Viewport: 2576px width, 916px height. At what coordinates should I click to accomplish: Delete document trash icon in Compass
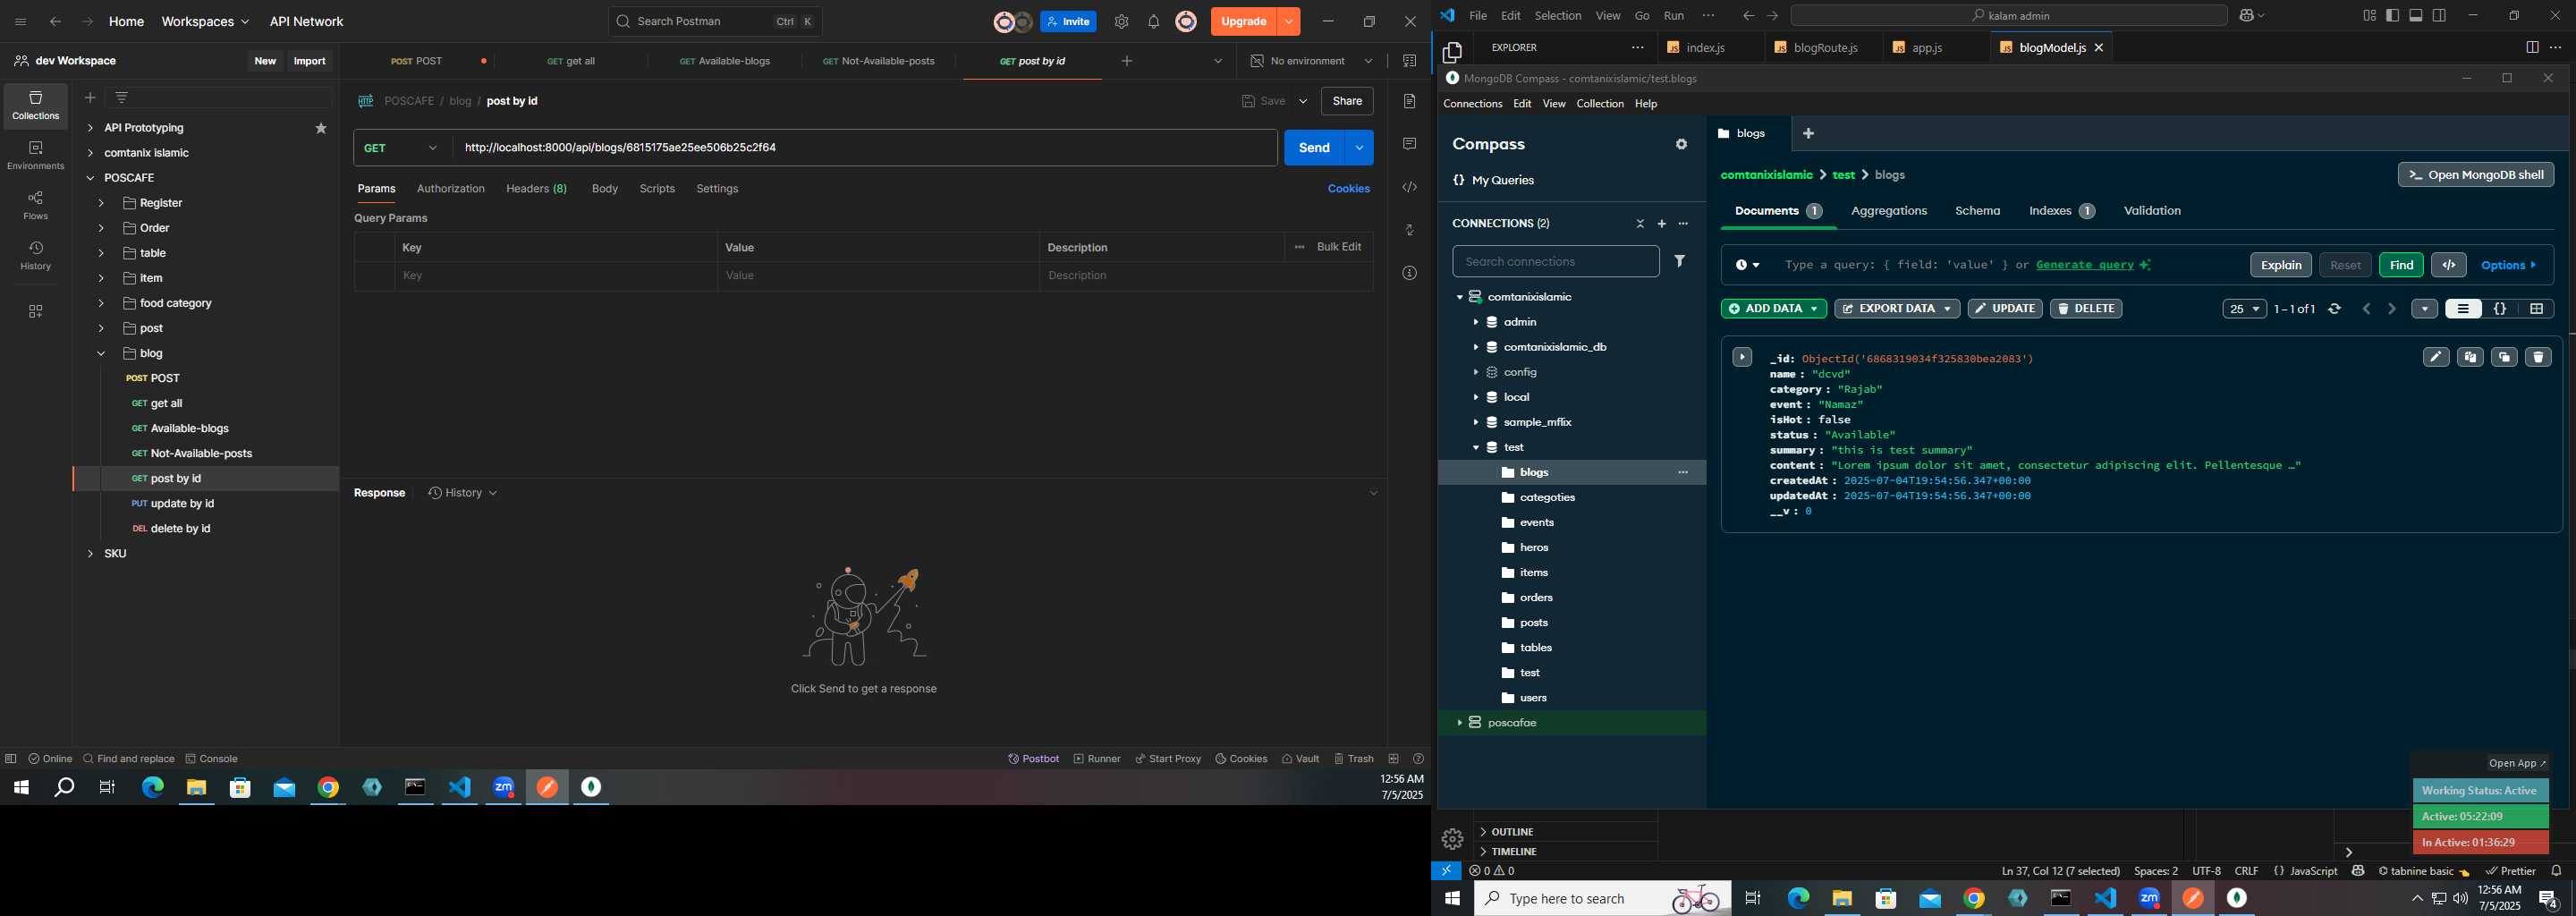2537,357
